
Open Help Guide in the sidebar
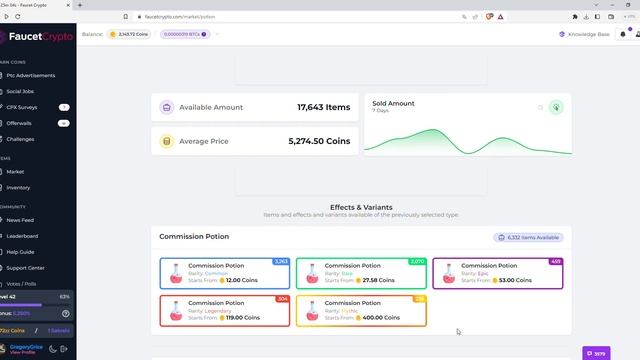click(x=20, y=252)
